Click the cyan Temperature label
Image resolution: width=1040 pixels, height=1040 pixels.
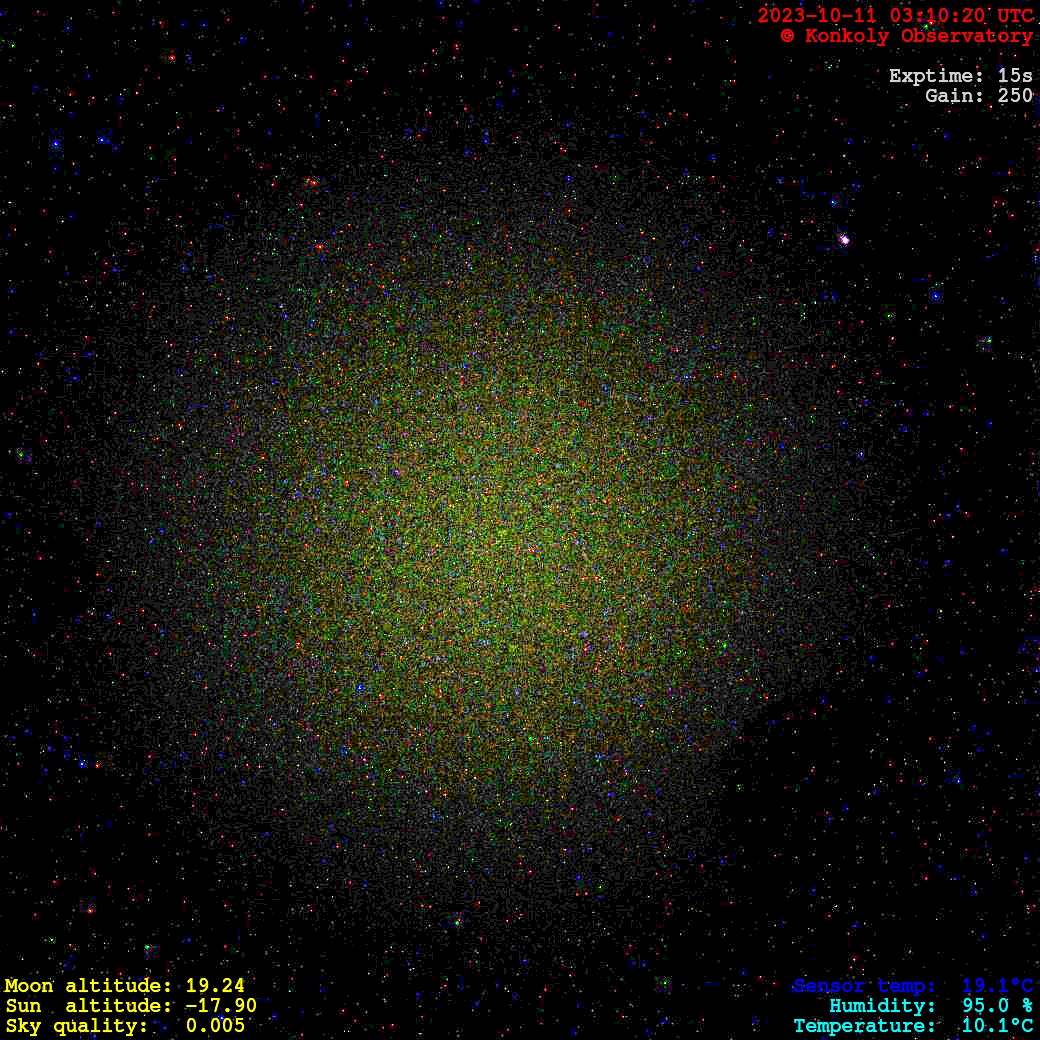864,1026
